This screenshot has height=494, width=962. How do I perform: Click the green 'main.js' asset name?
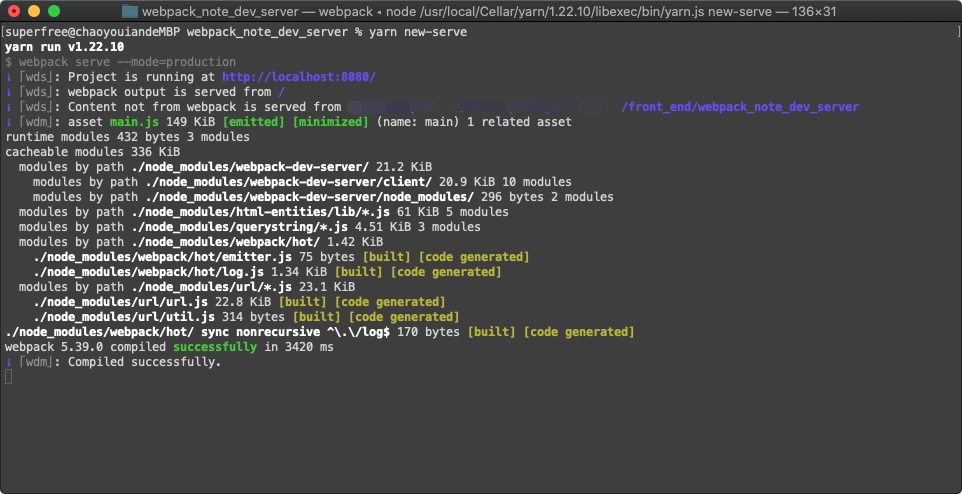point(134,122)
